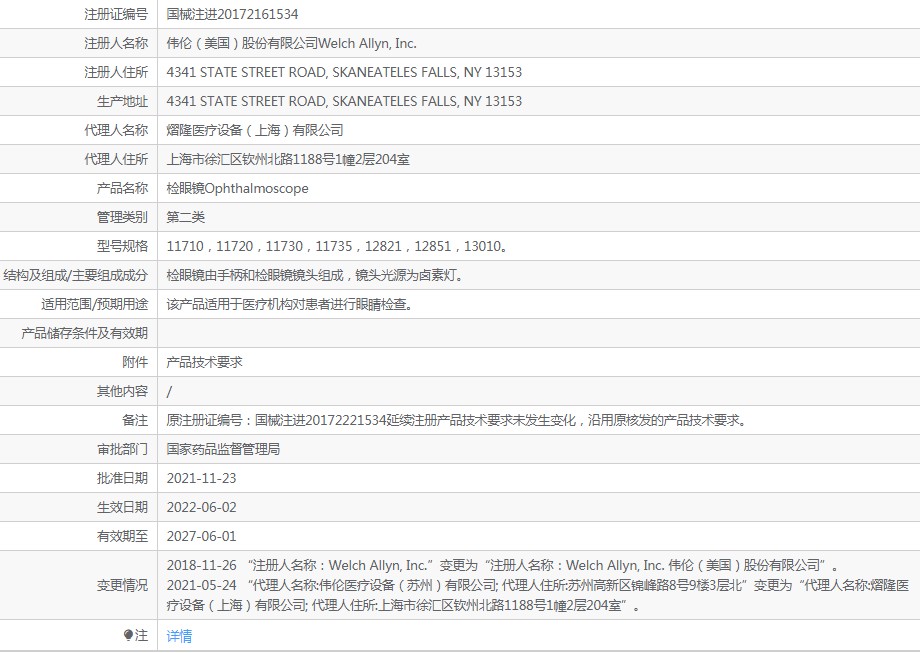Click the 管理类别 label
The image size is (920, 653).
123,218
